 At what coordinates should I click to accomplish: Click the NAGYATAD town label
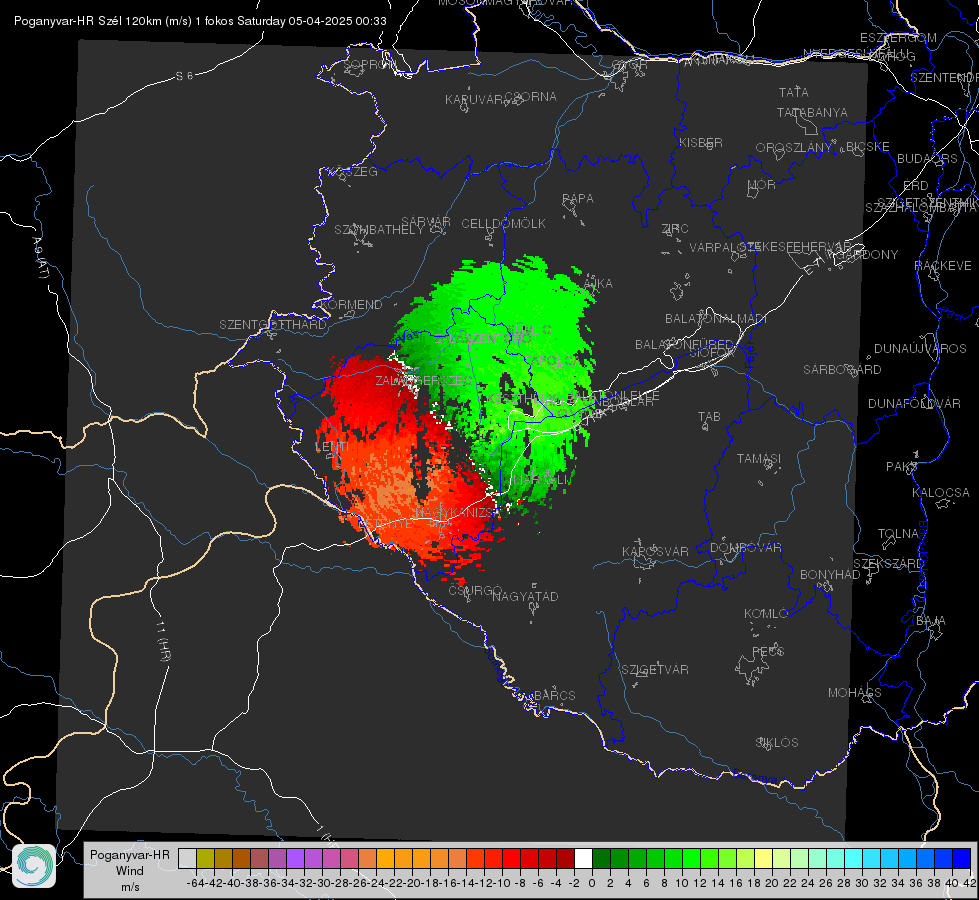[525, 596]
